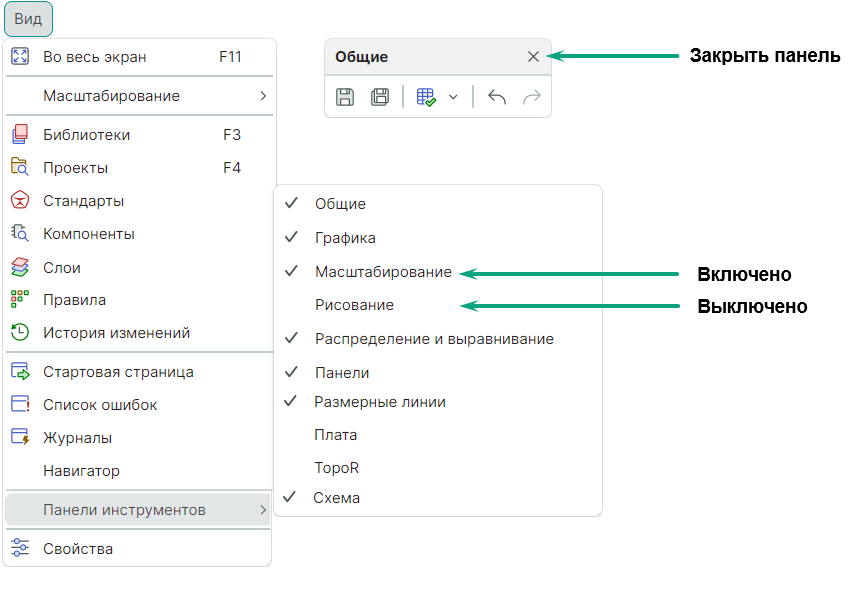The width and height of the screenshot is (849, 595).
Task: Open История изменений panel
Action: pyautogui.click(x=116, y=333)
